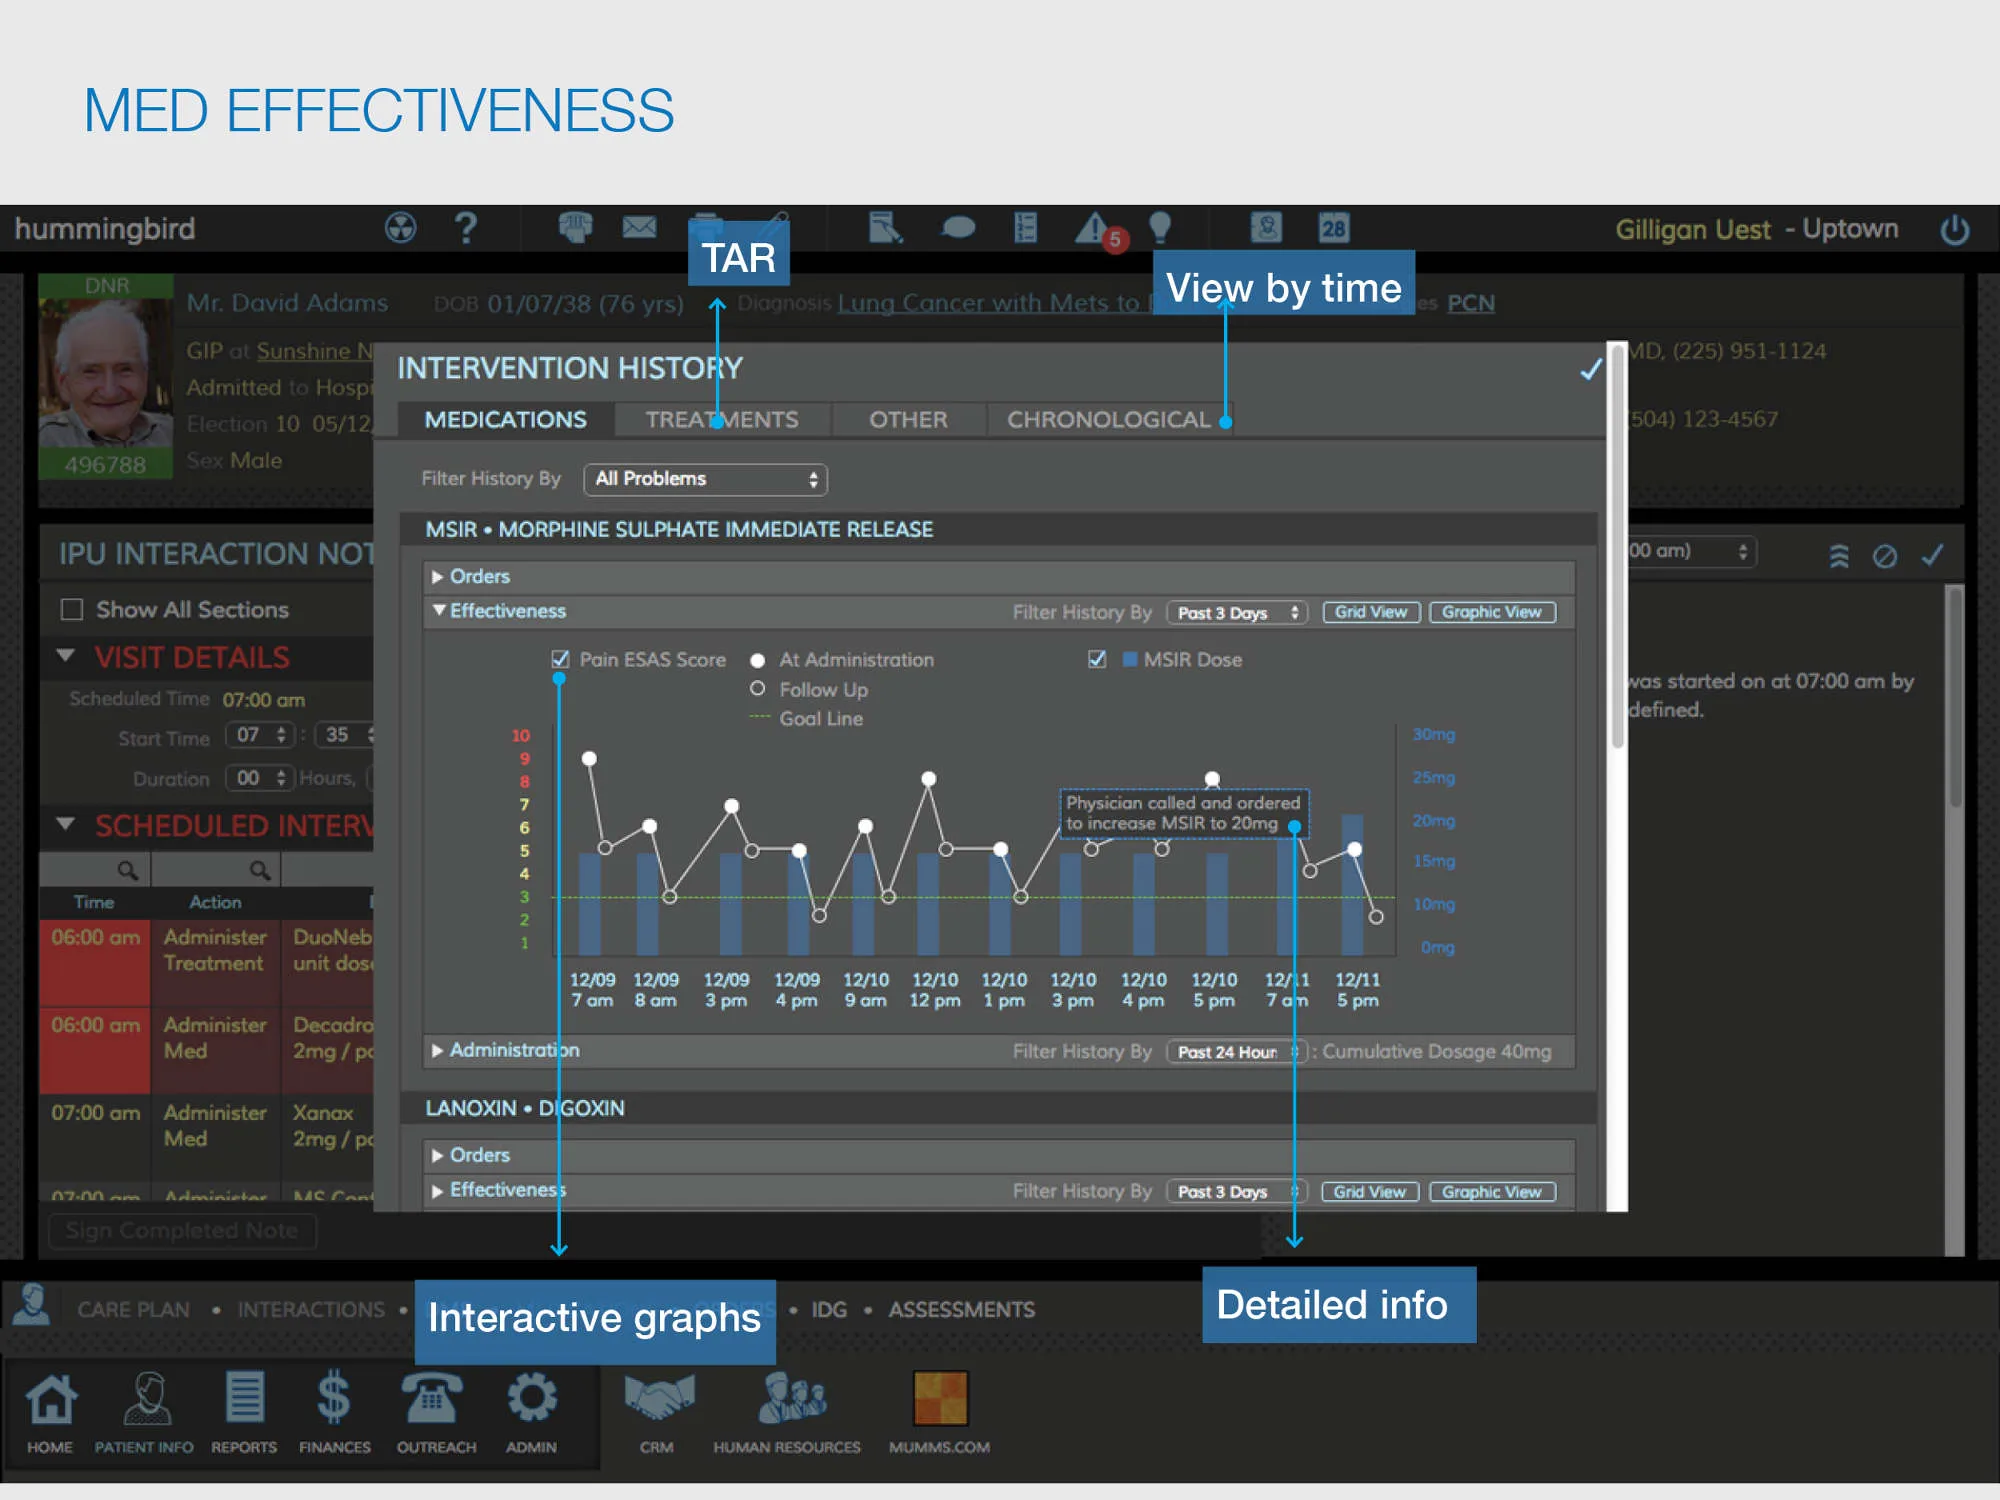This screenshot has height=1500, width=2000.
Task: Expand the Orders section under Lanoxin Digoxin
Action: tap(437, 1155)
